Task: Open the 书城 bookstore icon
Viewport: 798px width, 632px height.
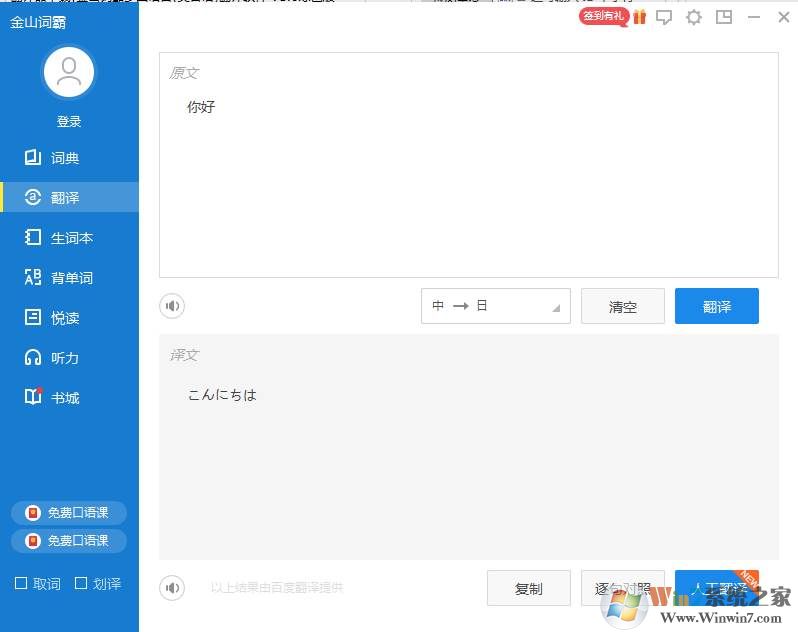Action: pos(33,398)
